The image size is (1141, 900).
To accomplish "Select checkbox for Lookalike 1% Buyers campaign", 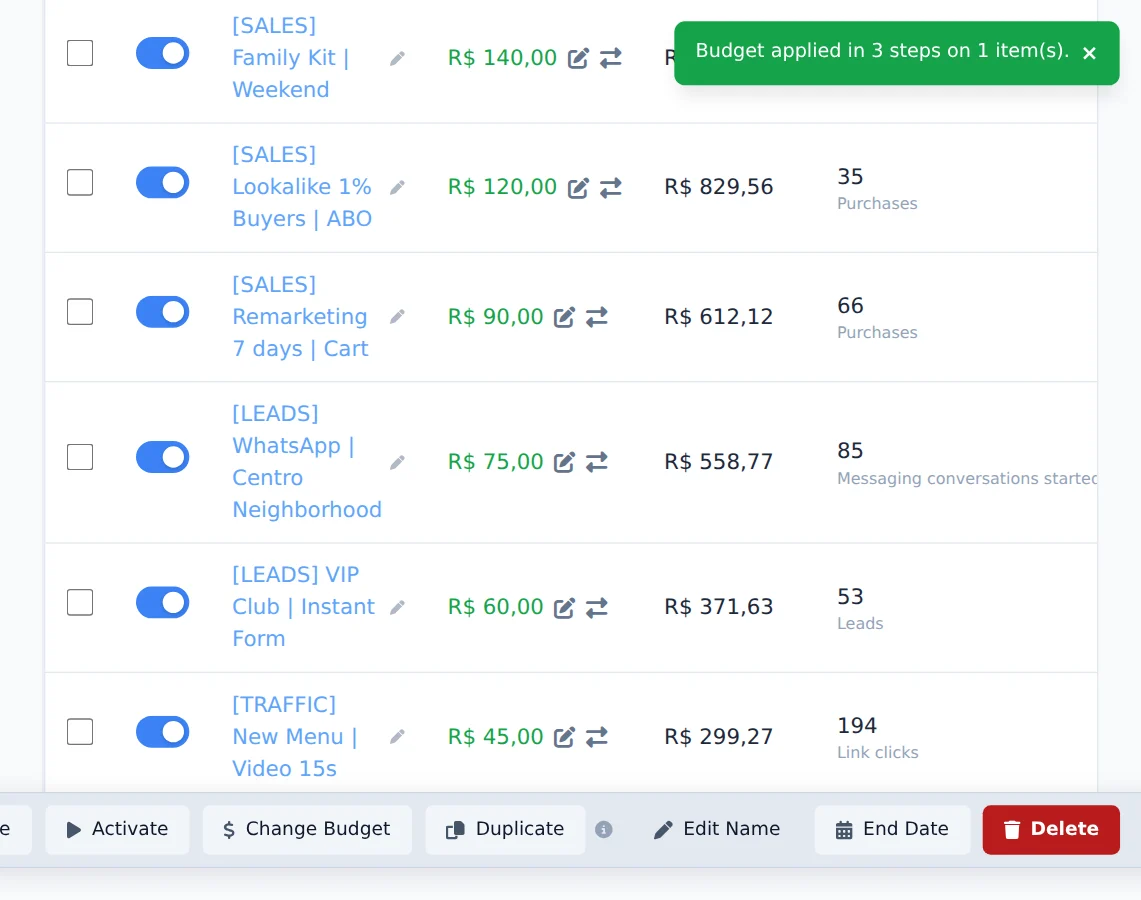I will tap(80, 183).
